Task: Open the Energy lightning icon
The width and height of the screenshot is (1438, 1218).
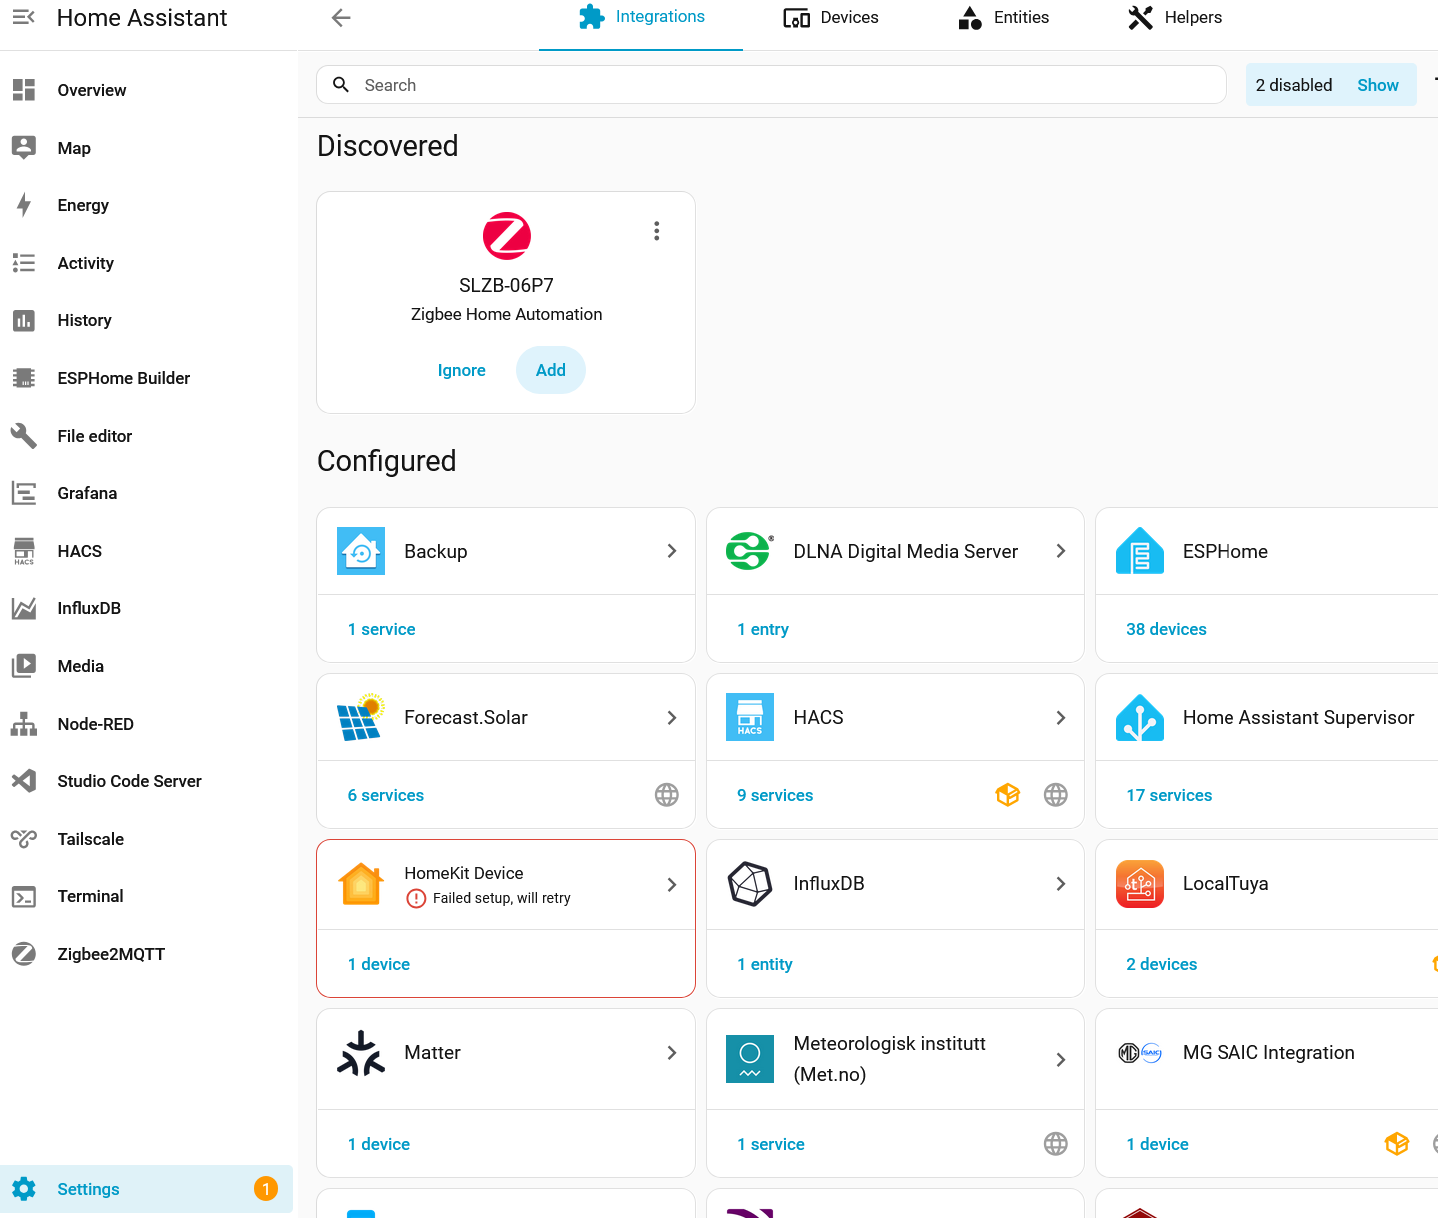Action: point(24,205)
